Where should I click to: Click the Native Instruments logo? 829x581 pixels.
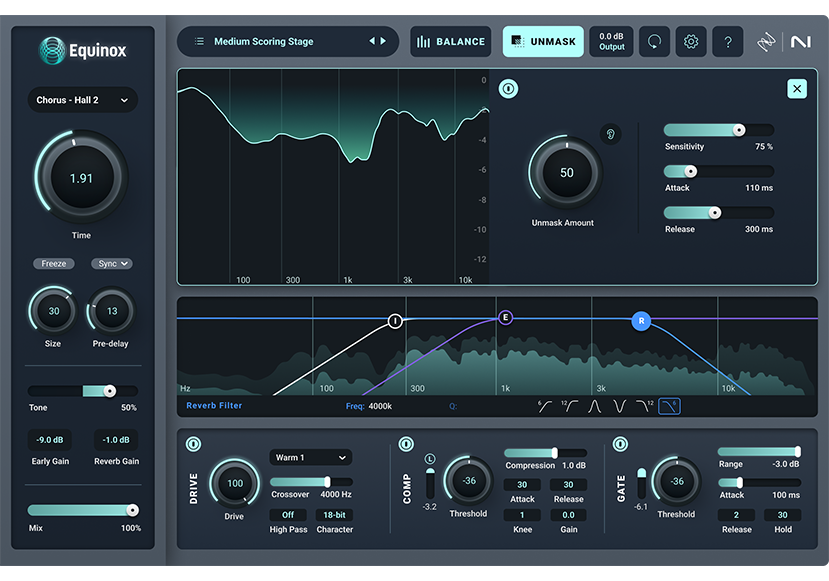(800, 42)
